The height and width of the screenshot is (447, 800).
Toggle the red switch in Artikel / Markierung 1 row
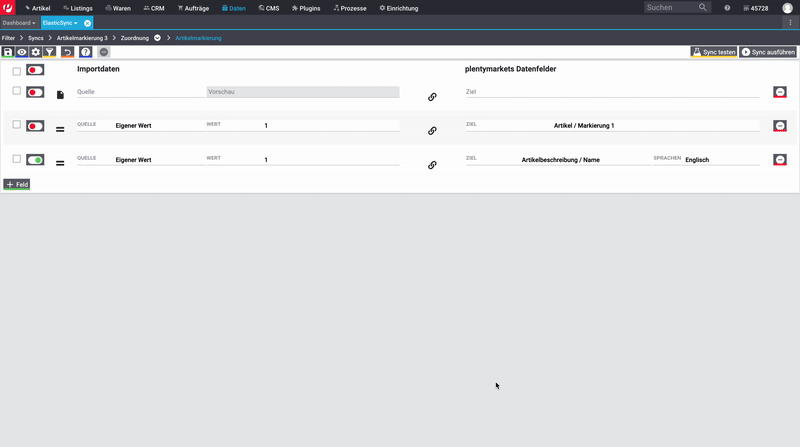click(35, 126)
